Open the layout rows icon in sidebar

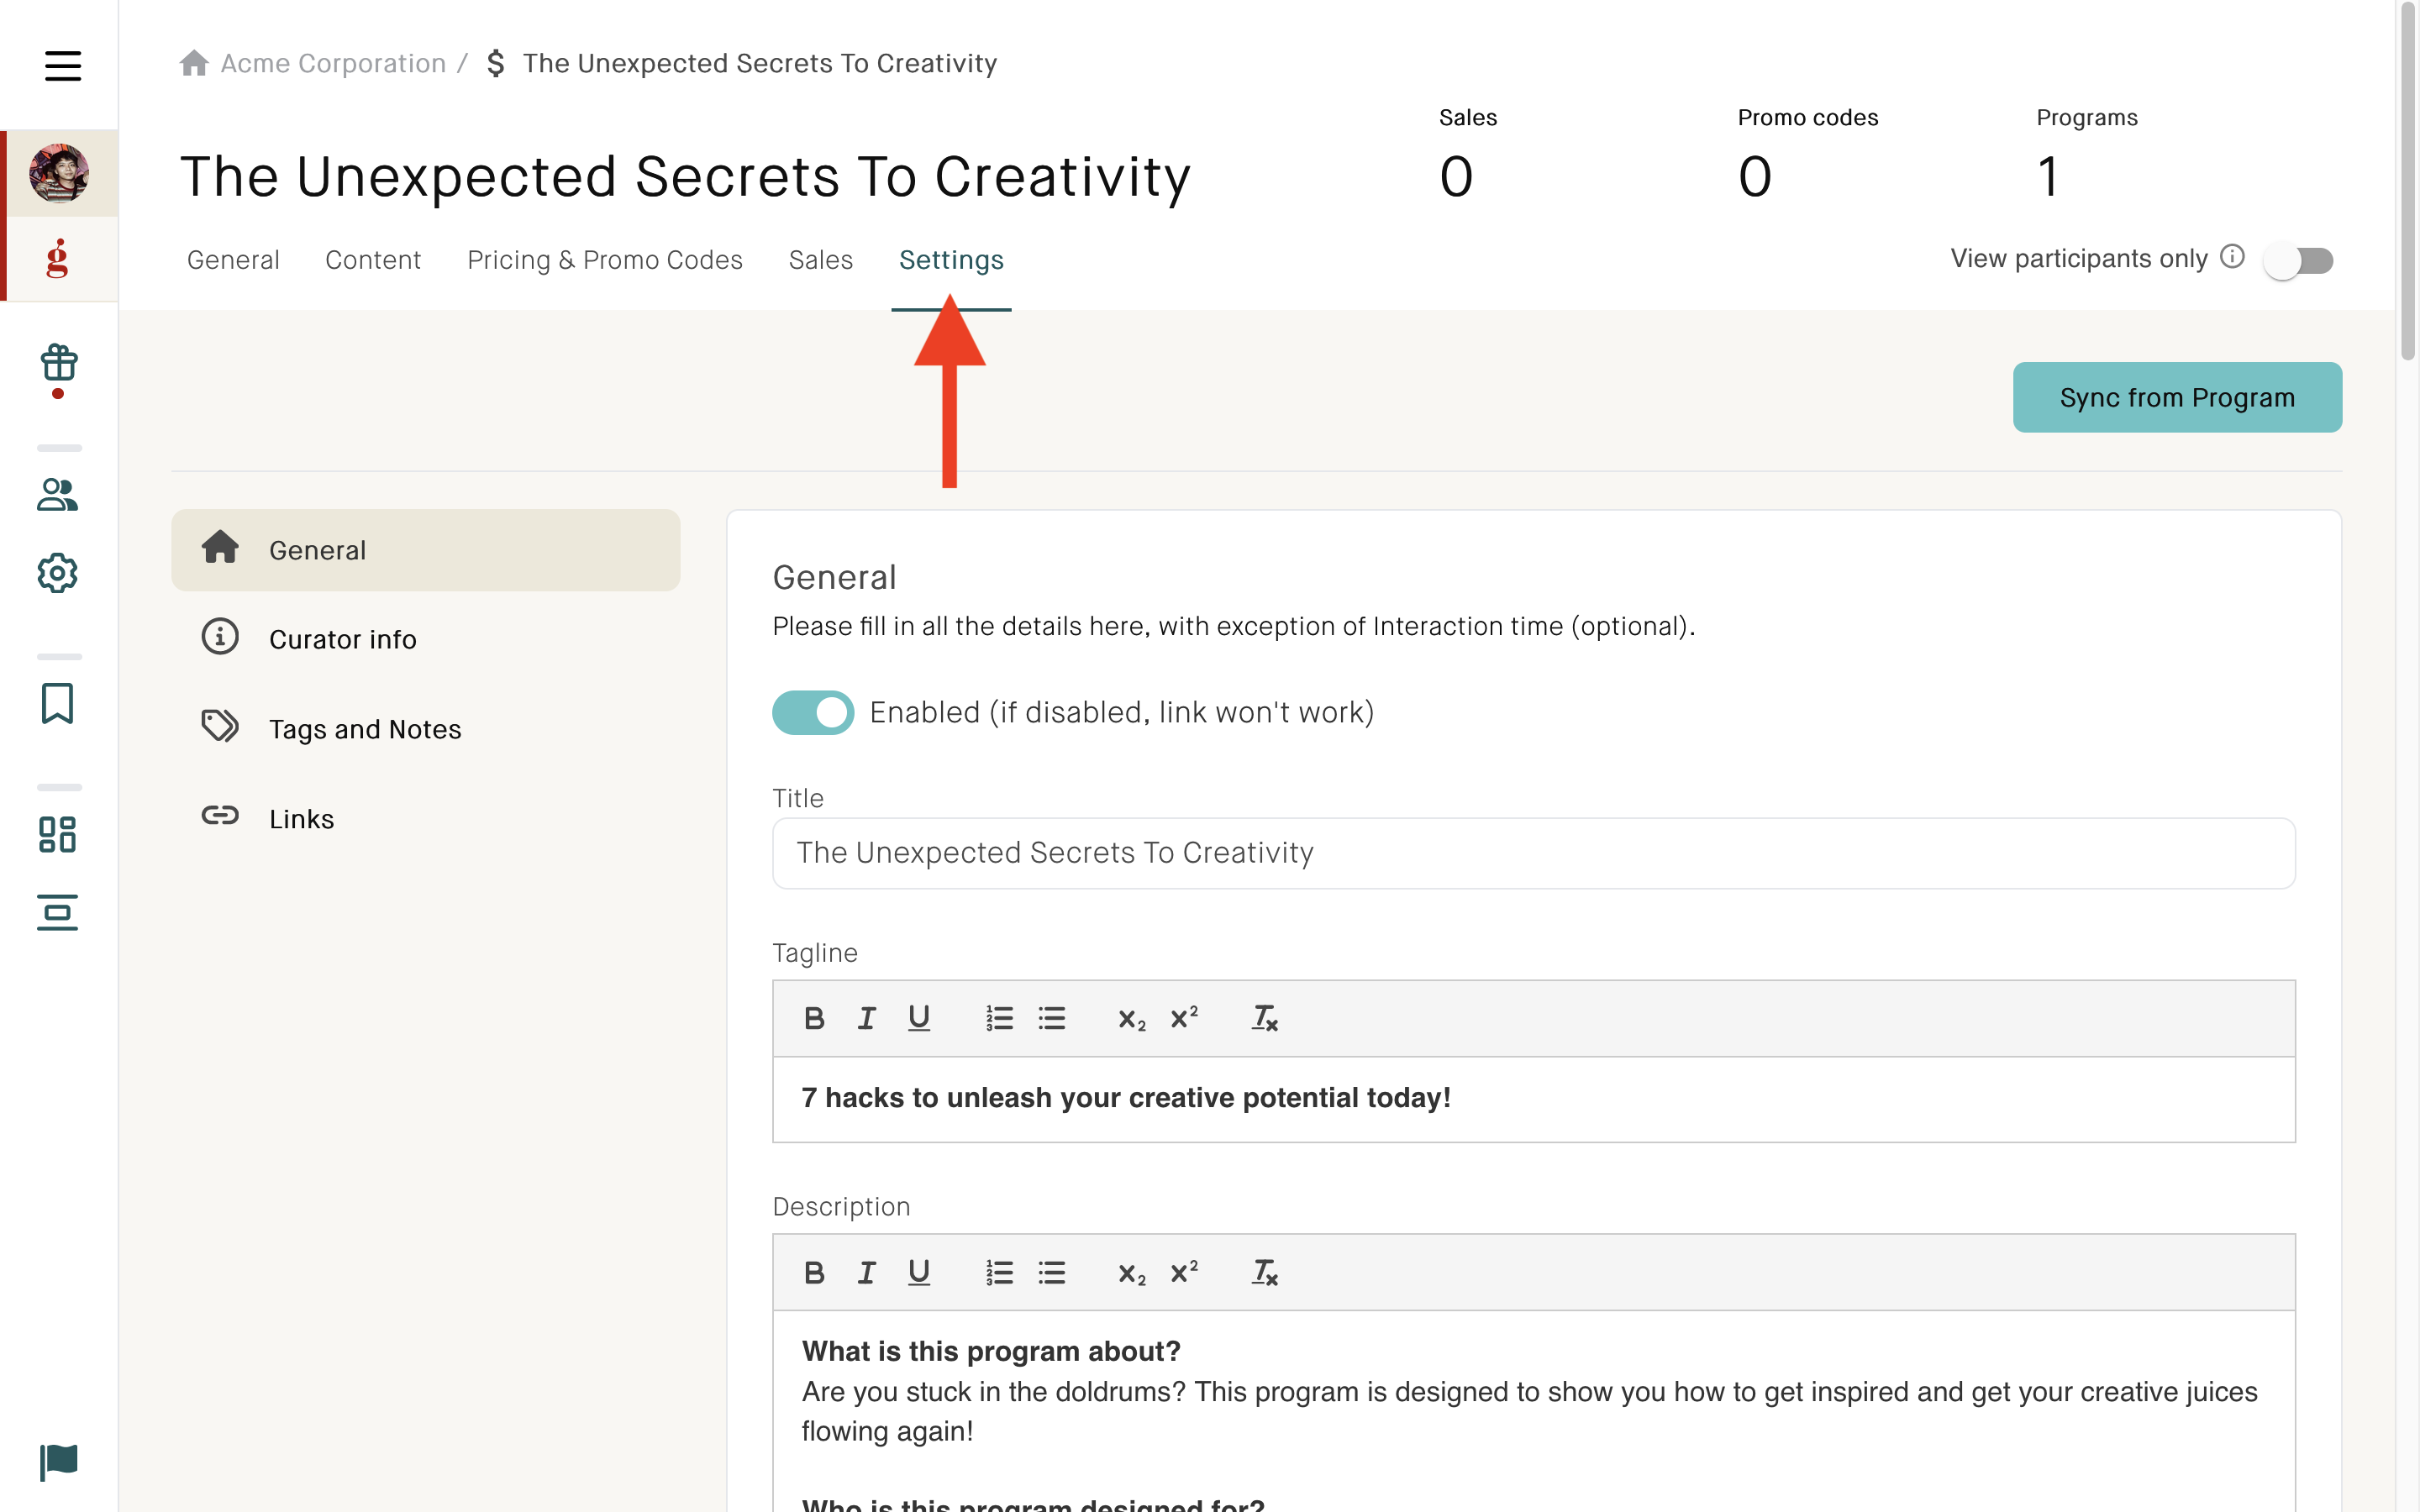pos(58,912)
